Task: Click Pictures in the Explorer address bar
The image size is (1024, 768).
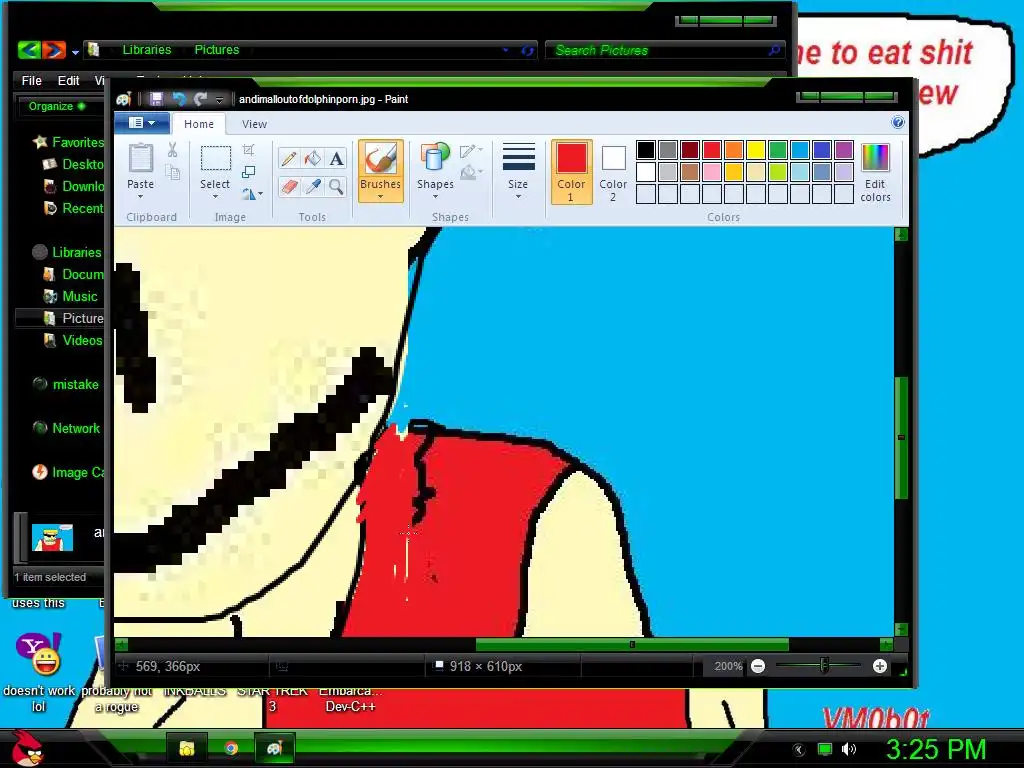Action: pyautogui.click(x=217, y=50)
